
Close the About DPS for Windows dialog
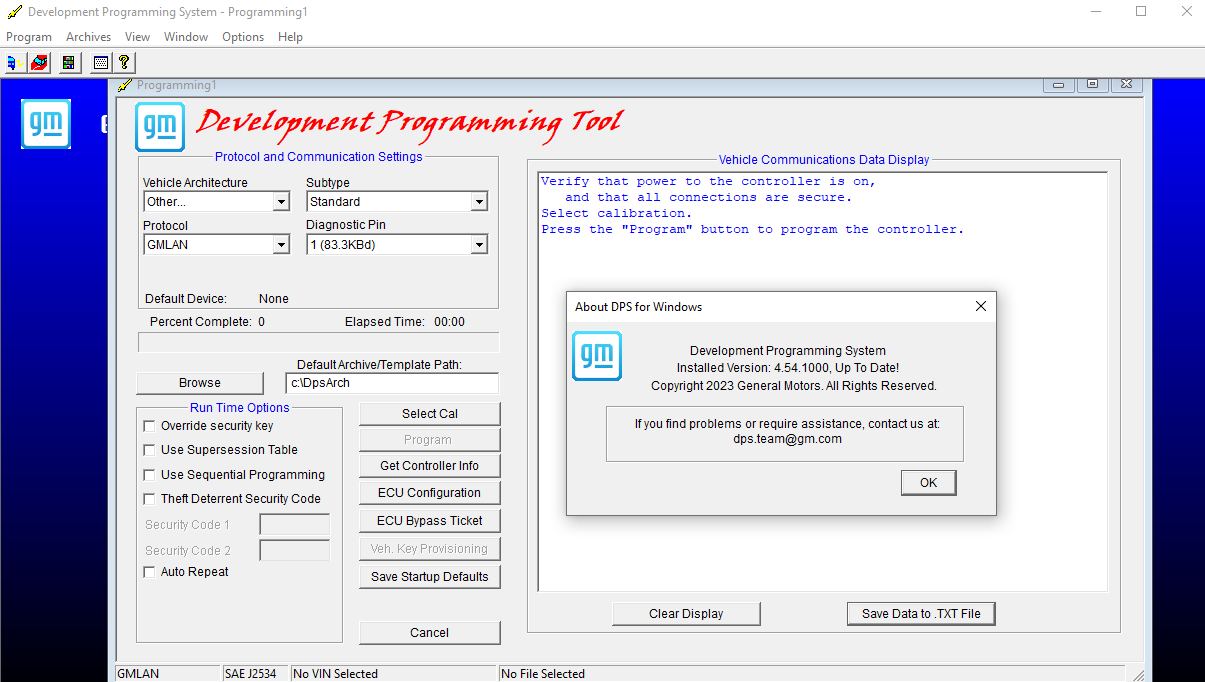[981, 307]
